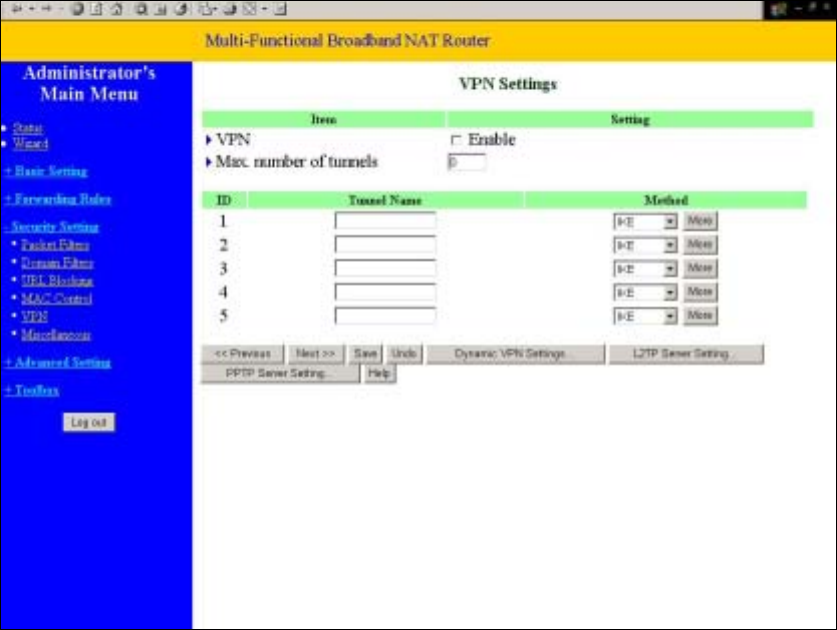Viewport: 837px width, 630px height.
Task: Click More button for tunnel ID 3
Action: 700,268
